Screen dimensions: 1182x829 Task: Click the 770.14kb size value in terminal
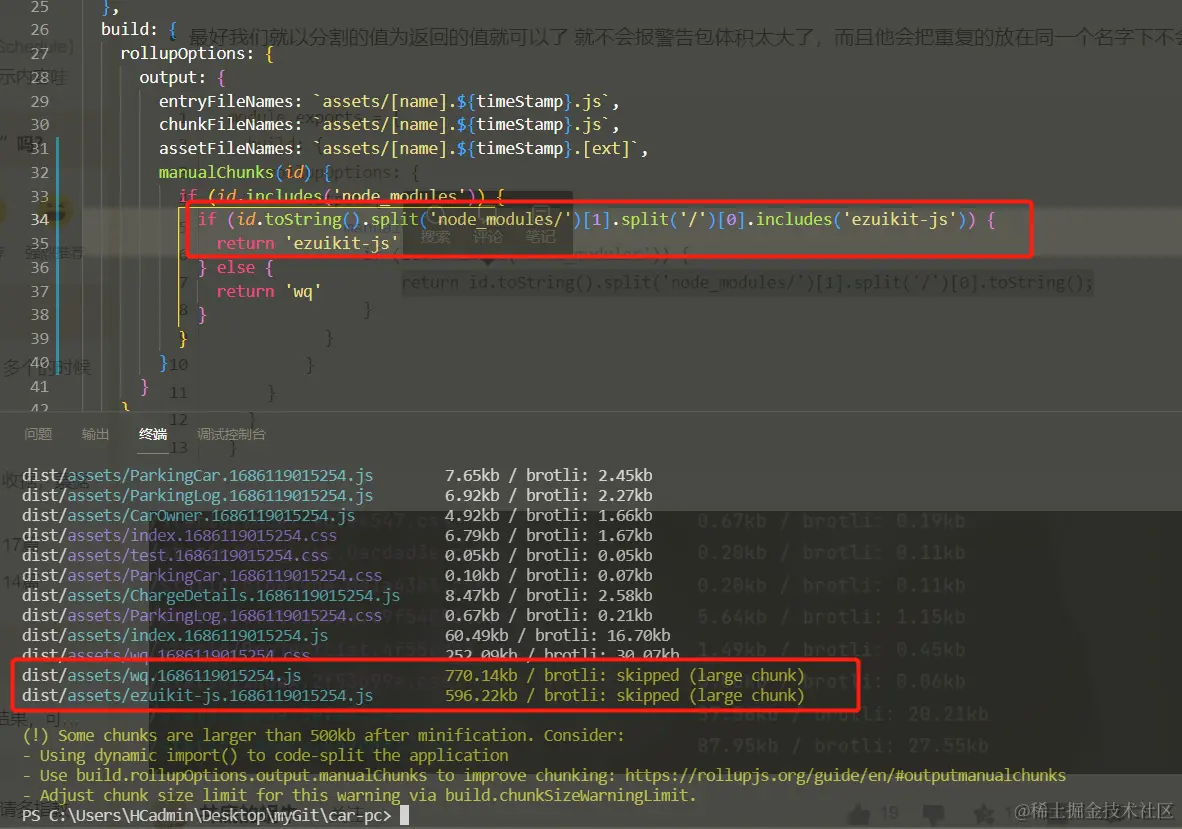(x=481, y=675)
